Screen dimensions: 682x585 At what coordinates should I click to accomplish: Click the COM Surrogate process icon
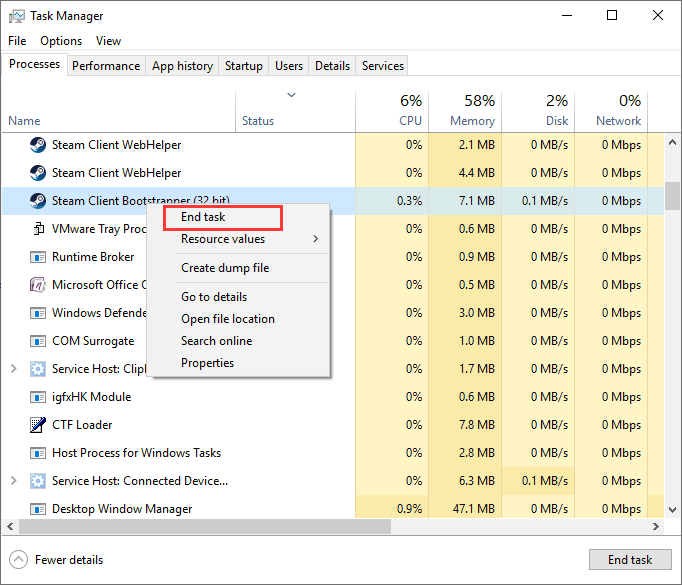(x=38, y=341)
